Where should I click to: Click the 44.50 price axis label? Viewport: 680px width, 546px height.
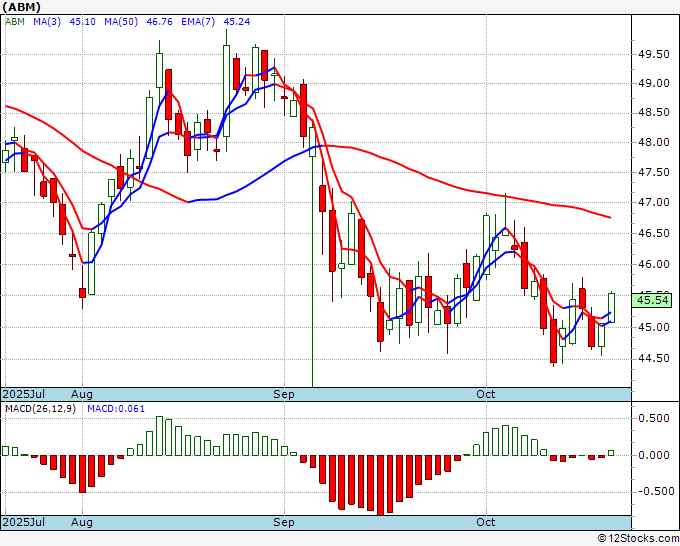coord(654,359)
